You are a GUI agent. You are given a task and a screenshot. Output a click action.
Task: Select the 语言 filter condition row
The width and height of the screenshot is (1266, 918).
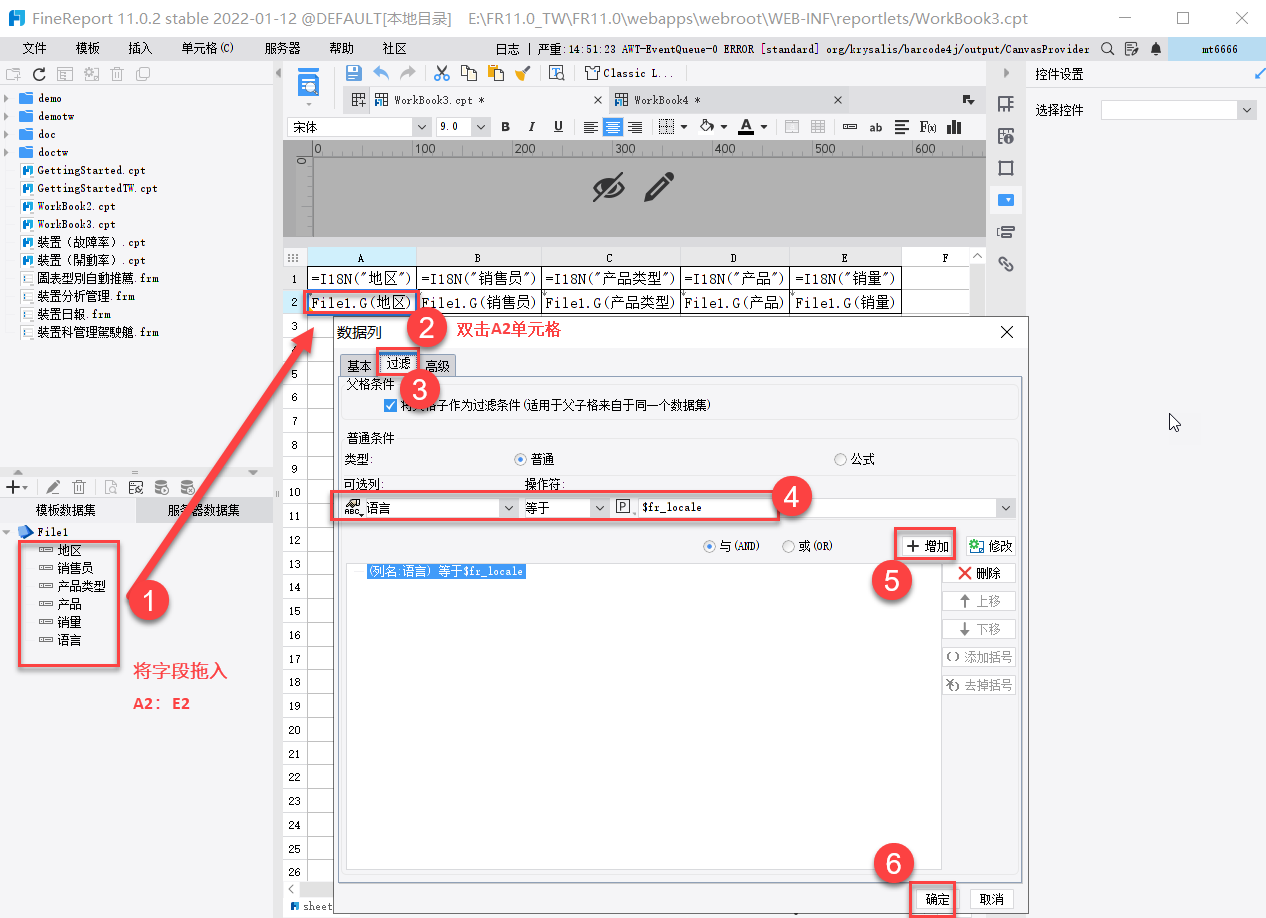tap(445, 571)
